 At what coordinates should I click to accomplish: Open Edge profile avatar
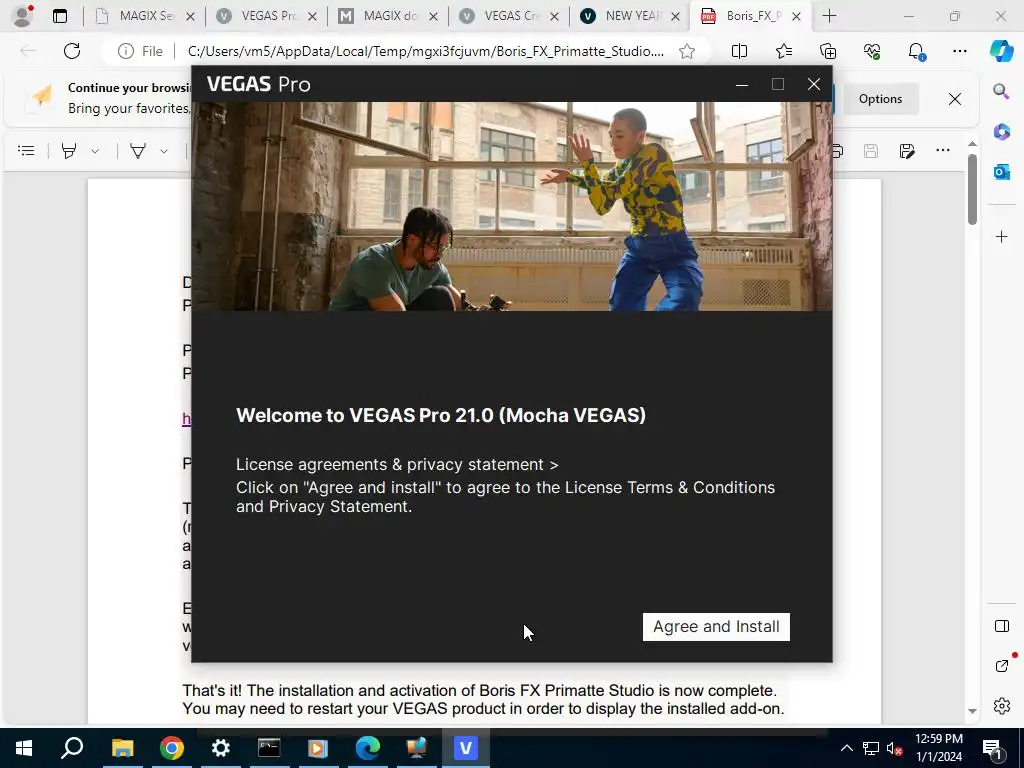click(x=23, y=16)
